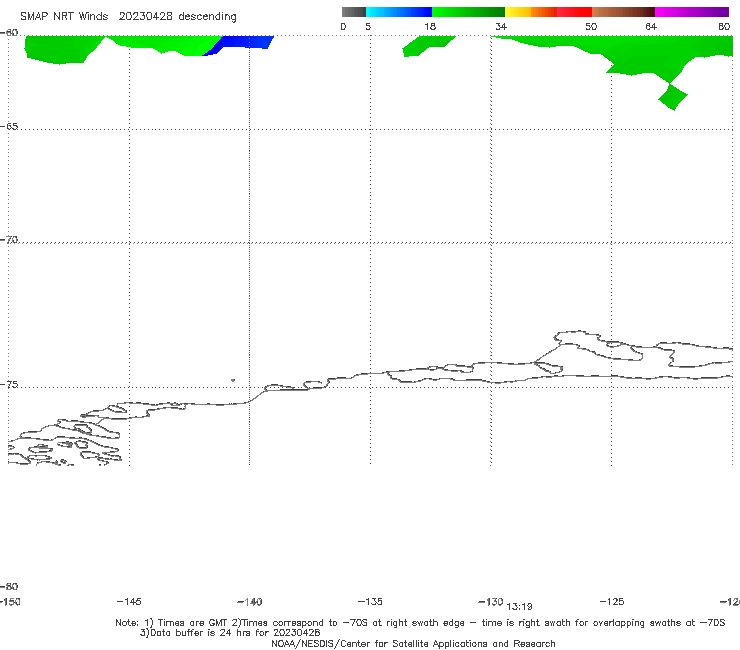The image size is (740, 650).
Task: Click the longitude label '-135'
Action: coord(370,601)
